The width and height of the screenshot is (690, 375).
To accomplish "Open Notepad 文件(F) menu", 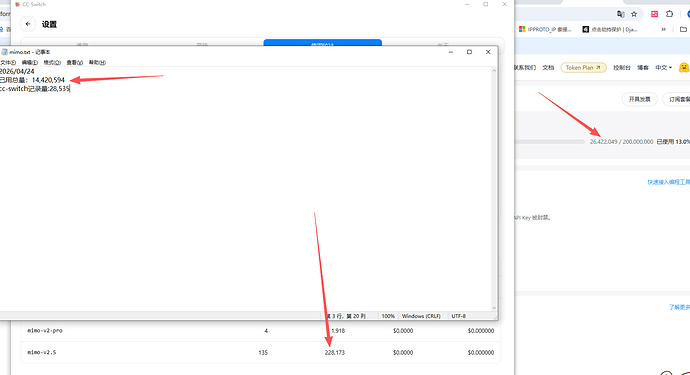I will (7, 62).
